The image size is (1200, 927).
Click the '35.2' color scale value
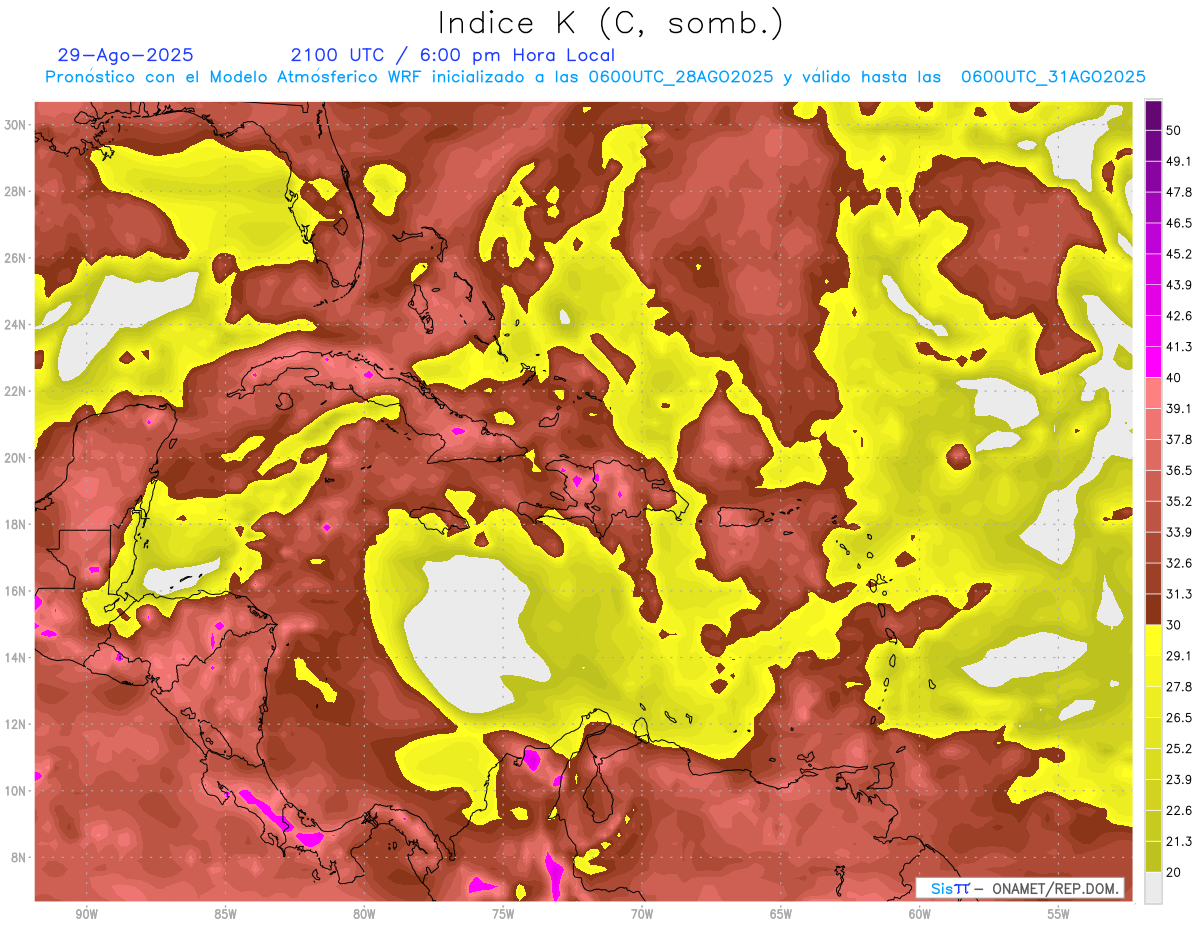click(1179, 501)
